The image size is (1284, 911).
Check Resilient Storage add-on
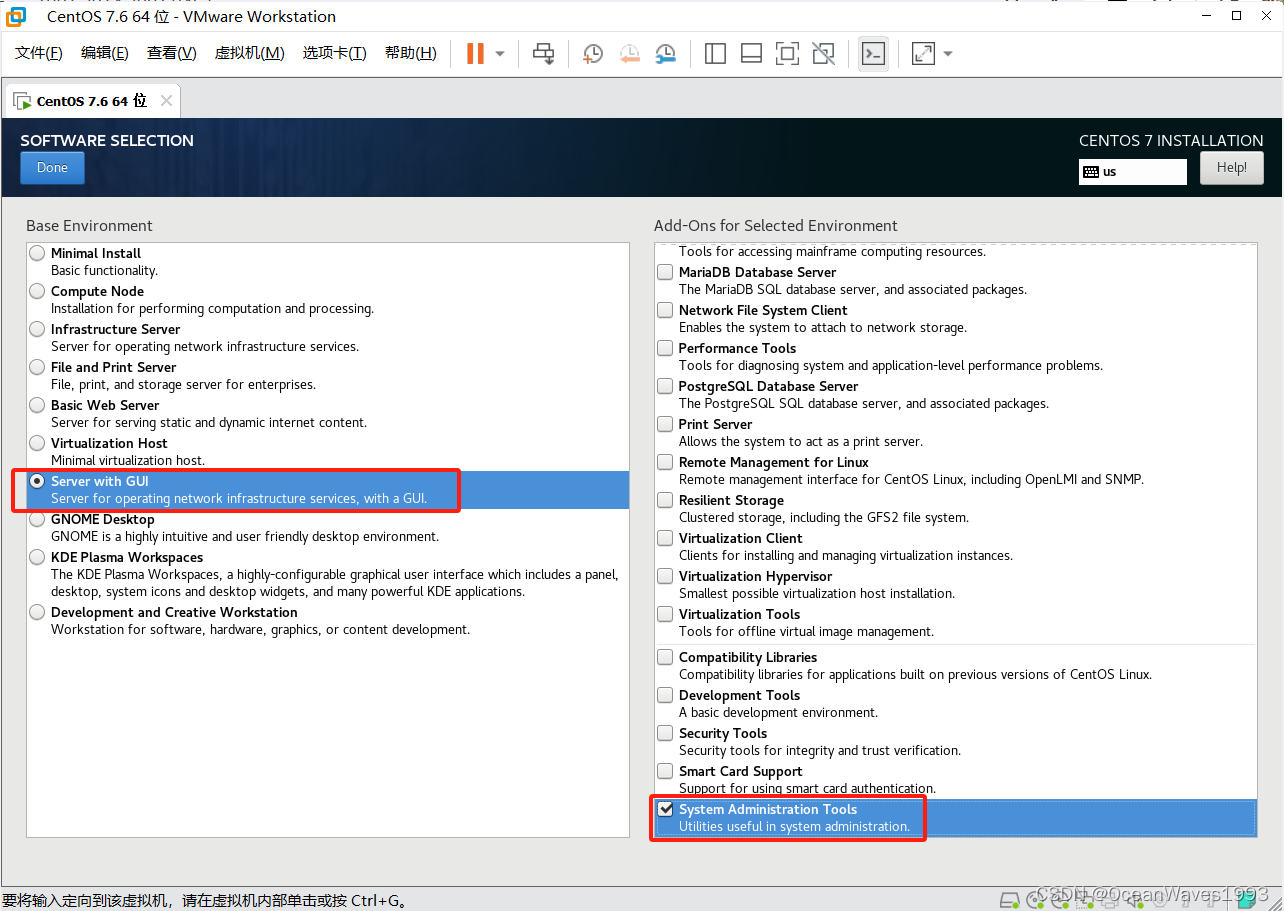665,500
